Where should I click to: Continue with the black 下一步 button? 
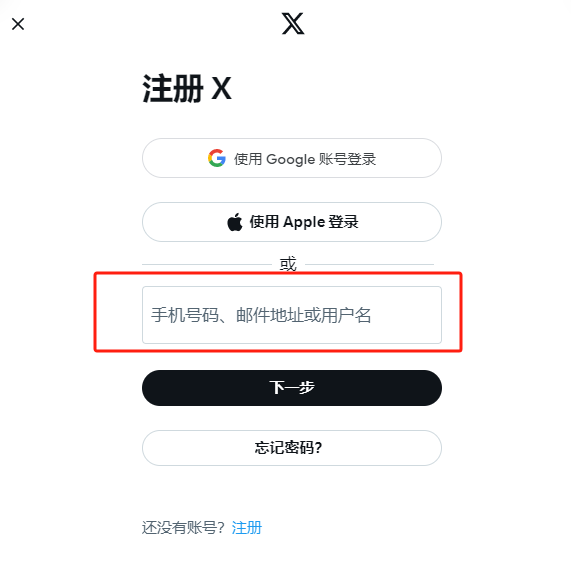coord(292,388)
